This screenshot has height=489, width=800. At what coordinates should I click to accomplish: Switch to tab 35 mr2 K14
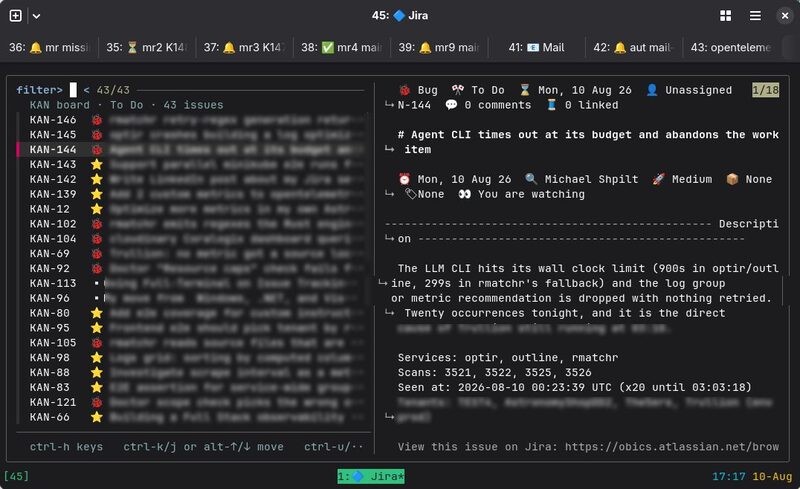point(146,47)
